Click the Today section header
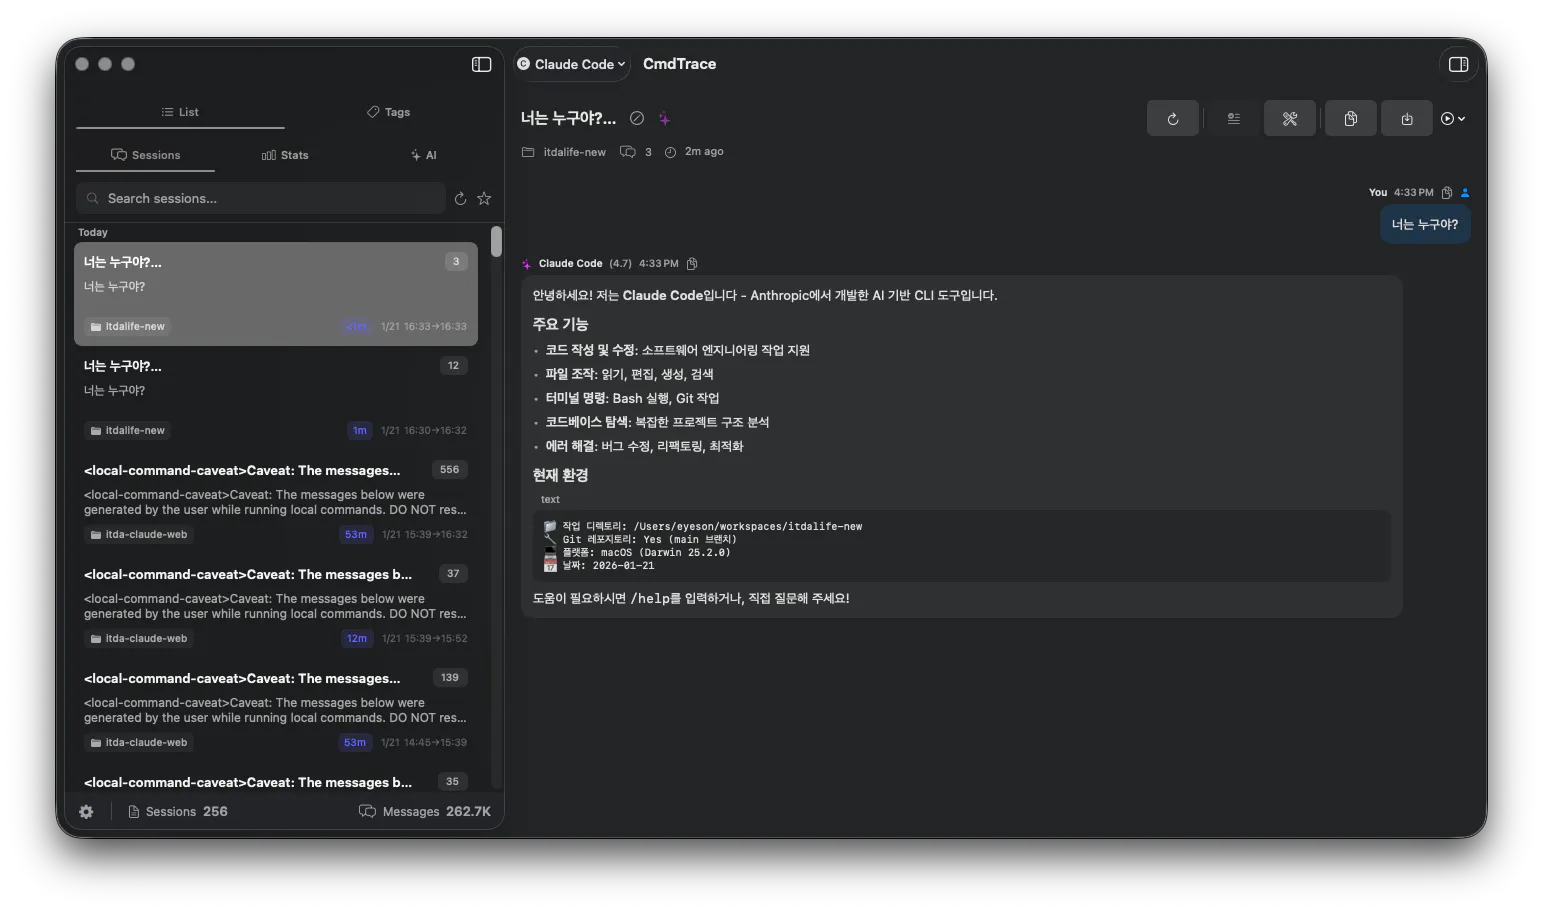The width and height of the screenshot is (1543, 912). tap(93, 232)
